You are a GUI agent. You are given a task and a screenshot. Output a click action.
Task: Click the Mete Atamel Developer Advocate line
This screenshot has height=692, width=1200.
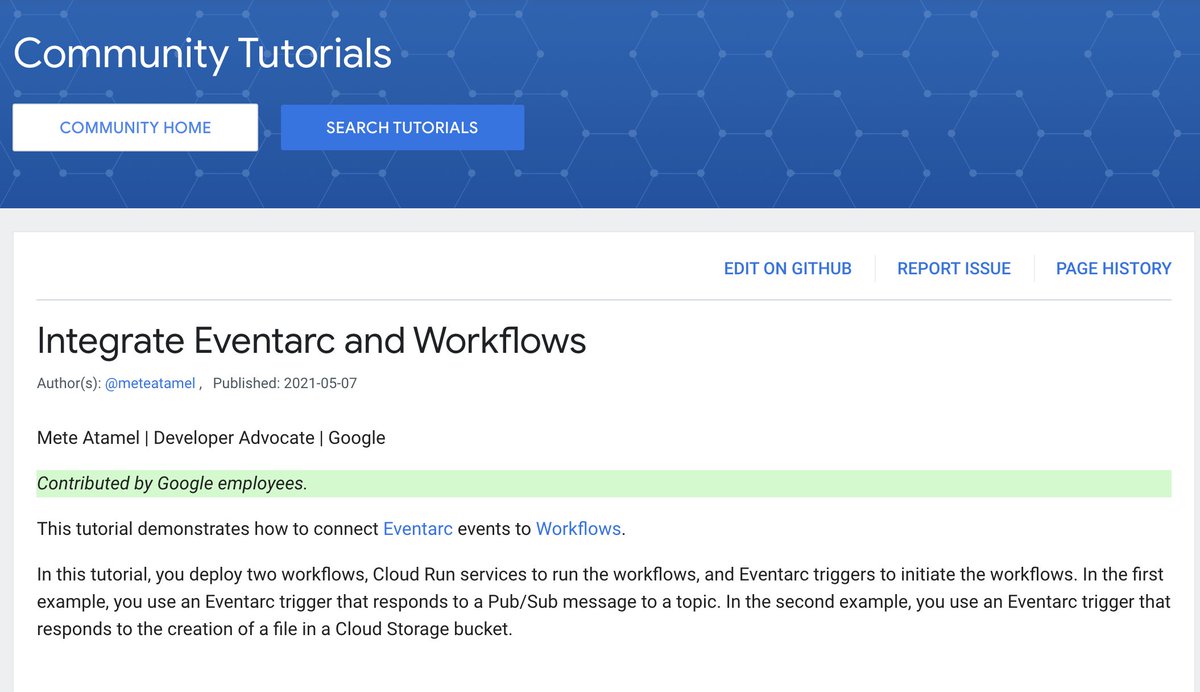(211, 438)
